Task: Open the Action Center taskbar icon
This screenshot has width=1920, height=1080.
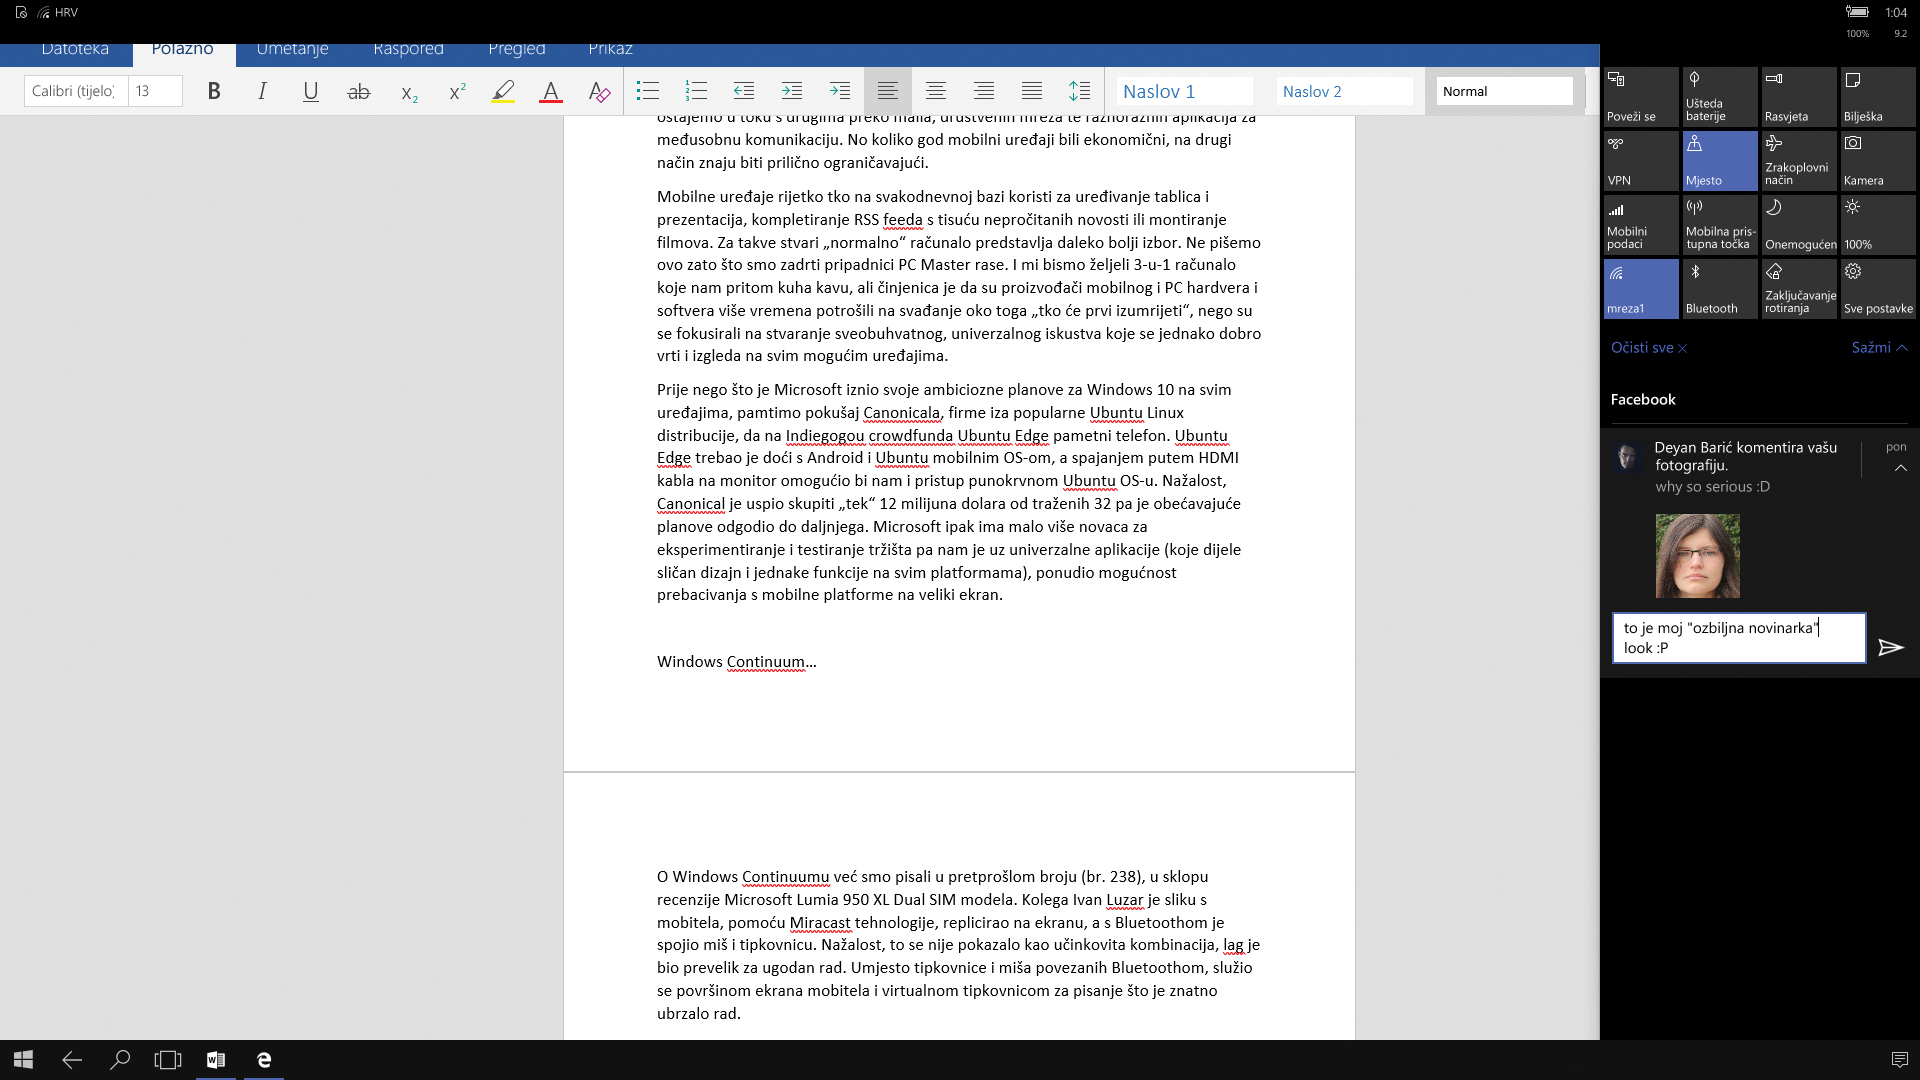Action: [x=1900, y=1060]
